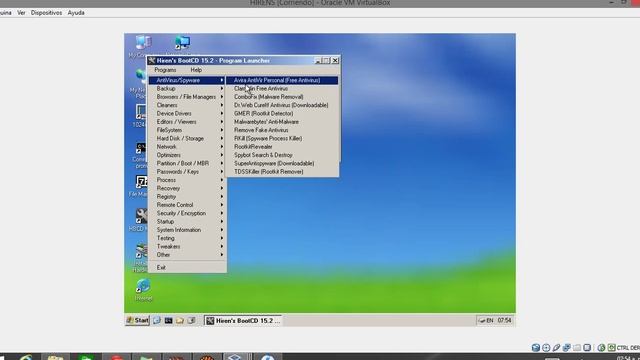This screenshot has height=360, width=640.
Task: Open Partition / Boot / MBR category
Action: pyautogui.click(x=187, y=163)
